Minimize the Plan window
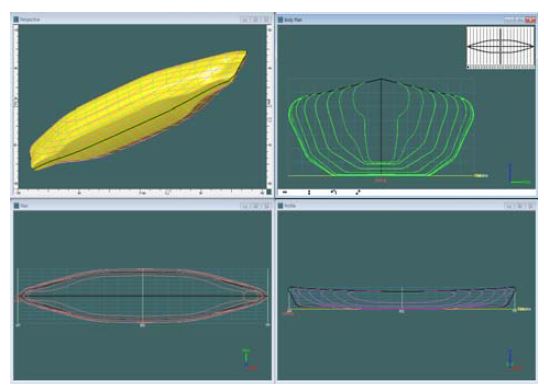The image size is (544, 388). click(245, 206)
